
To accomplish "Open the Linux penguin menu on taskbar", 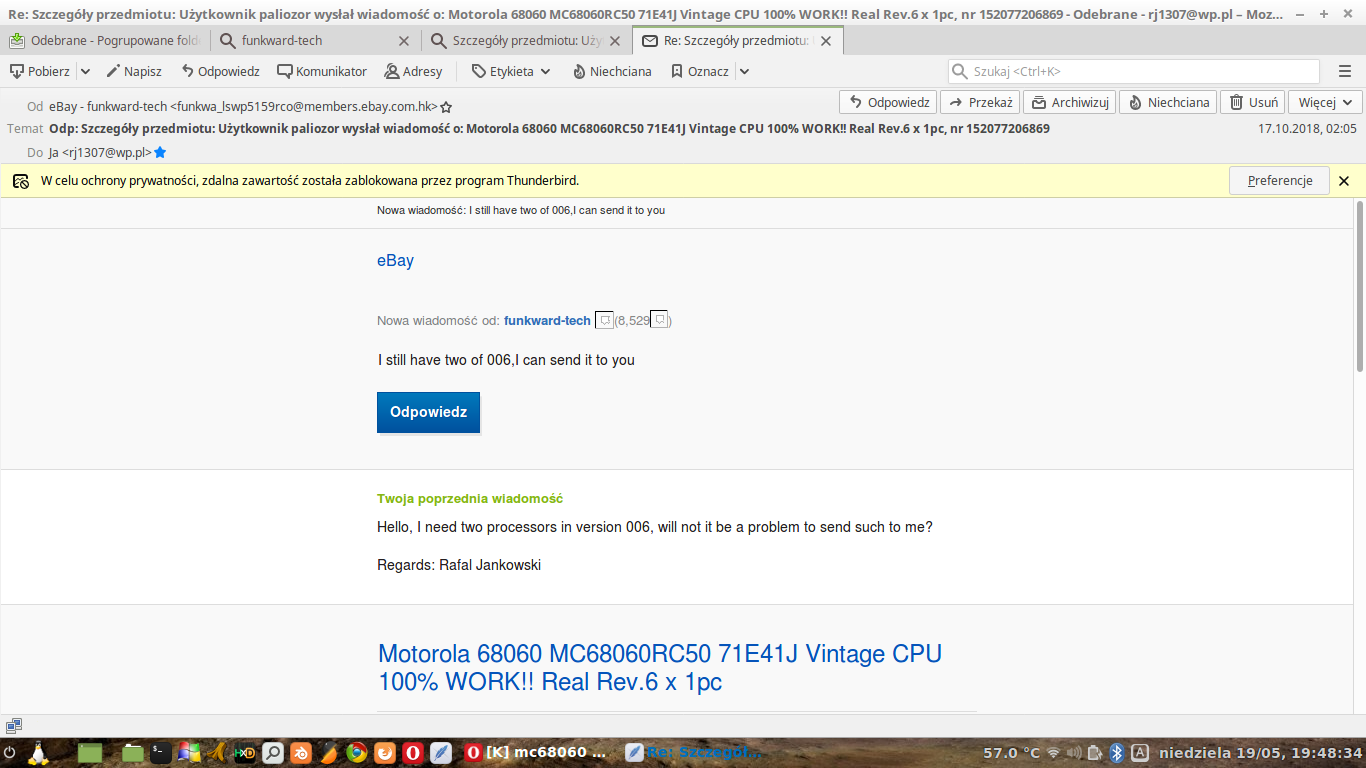I will pos(40,753).
